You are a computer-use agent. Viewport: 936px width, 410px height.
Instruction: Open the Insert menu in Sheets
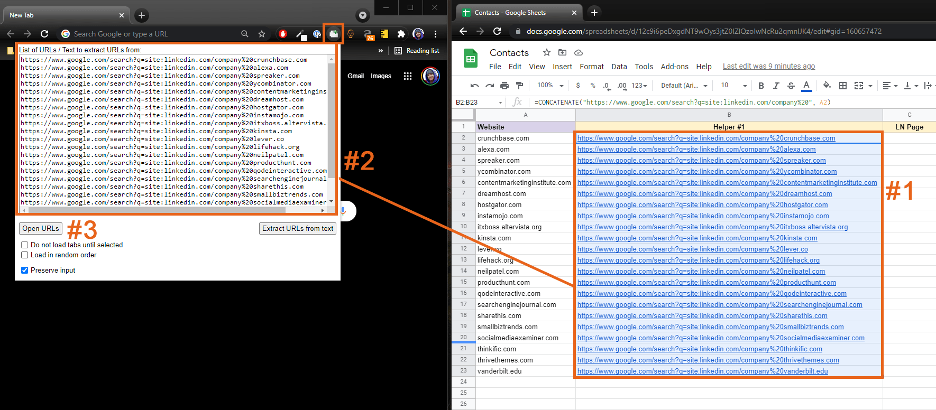[x=562, y=66]
